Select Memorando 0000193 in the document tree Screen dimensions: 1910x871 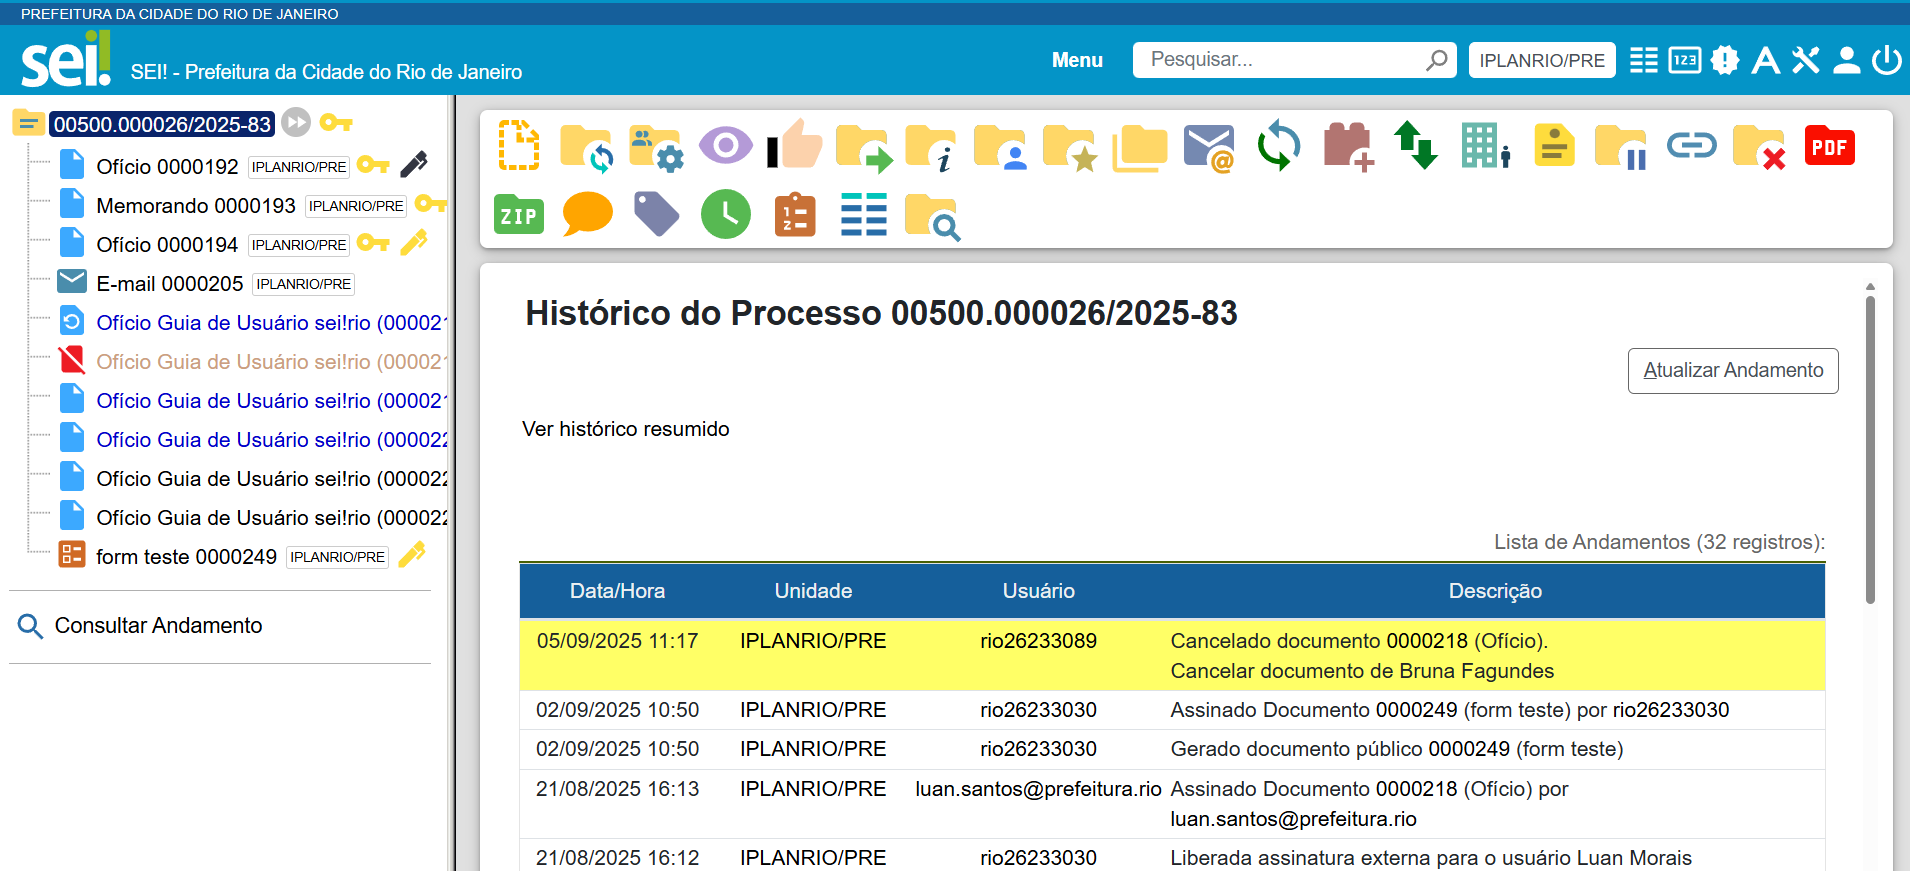pyautogui.click(x=196, y=206)
